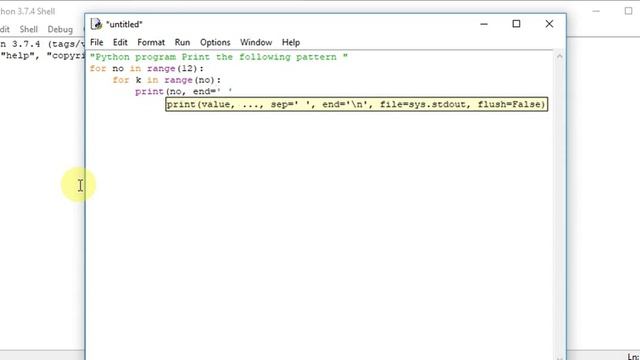Image resolution: width=640 pixels, height=360 pixels.
Task: Close the untitled editor window
Action: 549,24
